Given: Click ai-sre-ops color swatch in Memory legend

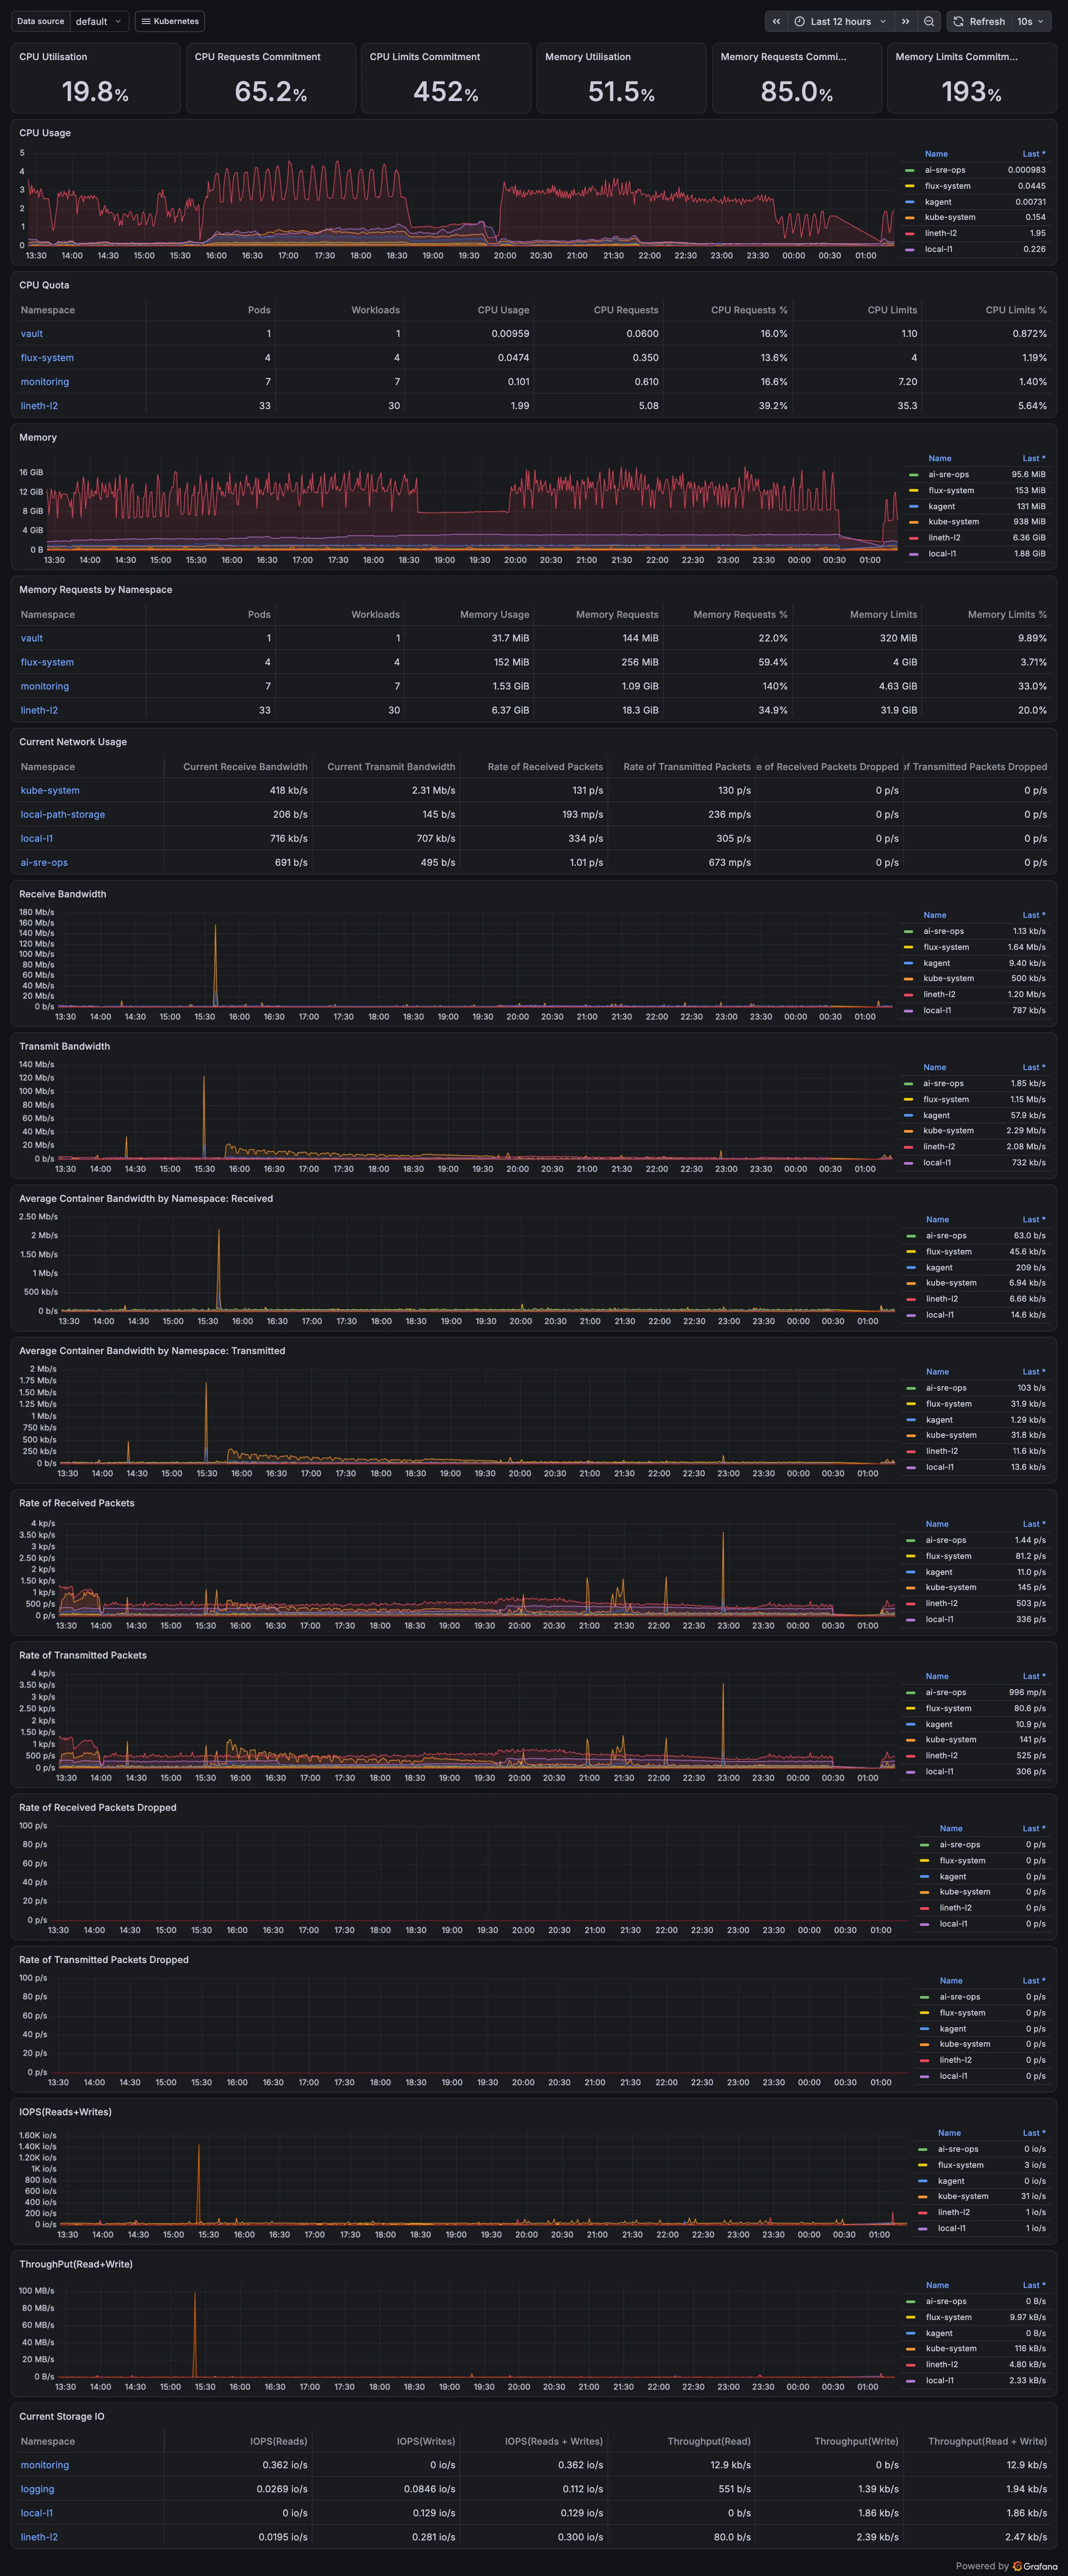Looking at the screenshot, I should pyautogui.click(x=914, y=475).
